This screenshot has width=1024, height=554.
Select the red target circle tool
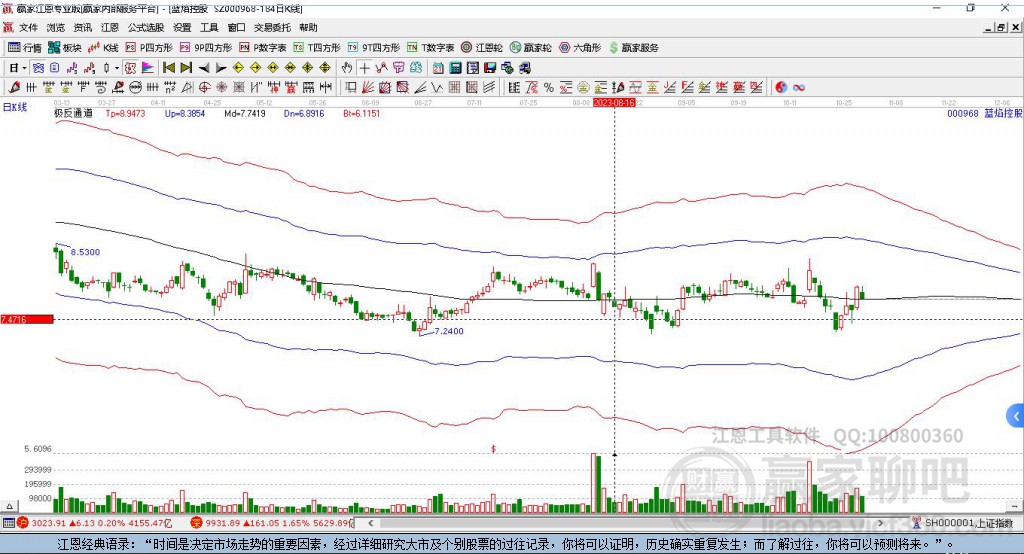(204, 87)
